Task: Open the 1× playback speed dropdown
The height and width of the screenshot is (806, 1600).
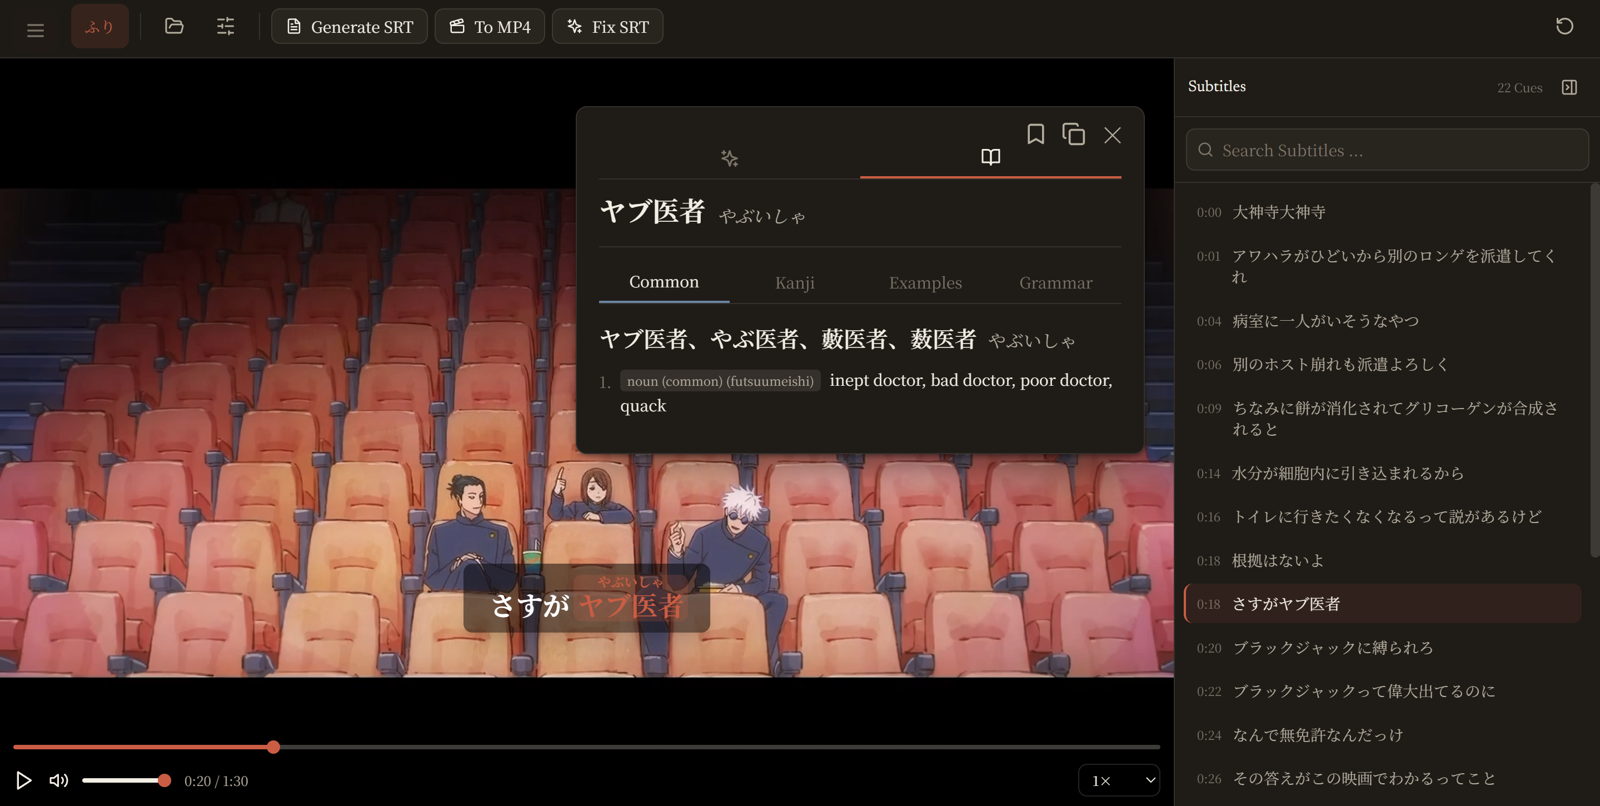Action: tap(1119, 780)
